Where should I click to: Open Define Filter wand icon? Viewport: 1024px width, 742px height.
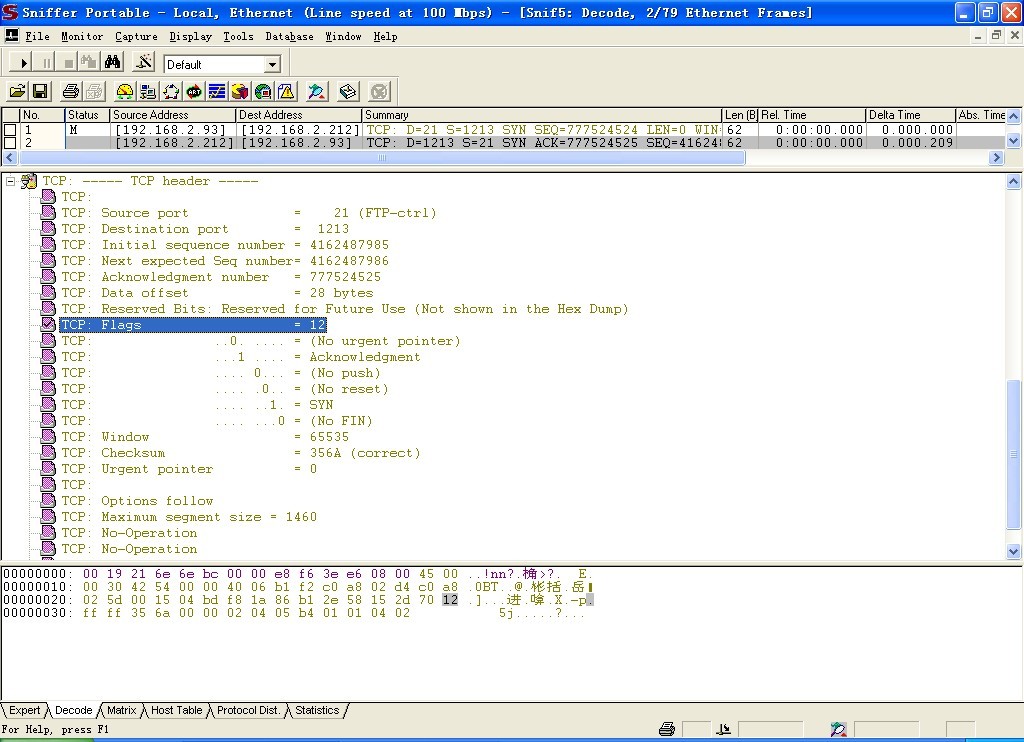[x=143, y=63]
